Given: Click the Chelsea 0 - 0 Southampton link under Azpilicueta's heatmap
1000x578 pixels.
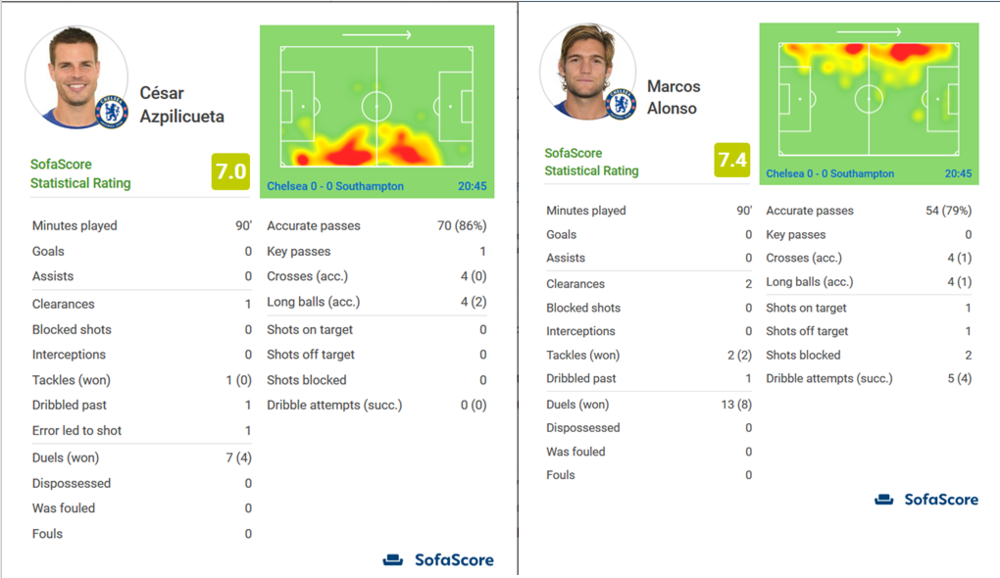Looking at the screenshot, I should click(335, 186).
